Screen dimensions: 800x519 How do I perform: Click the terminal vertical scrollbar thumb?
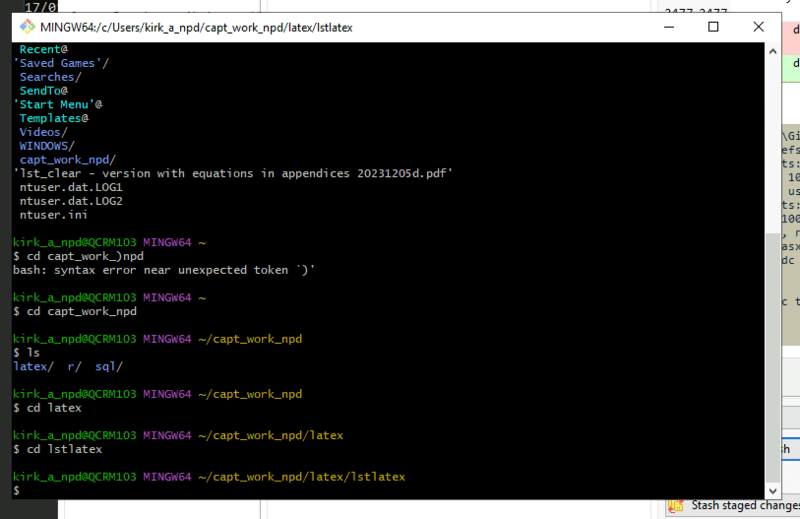(x=772, y=357)
